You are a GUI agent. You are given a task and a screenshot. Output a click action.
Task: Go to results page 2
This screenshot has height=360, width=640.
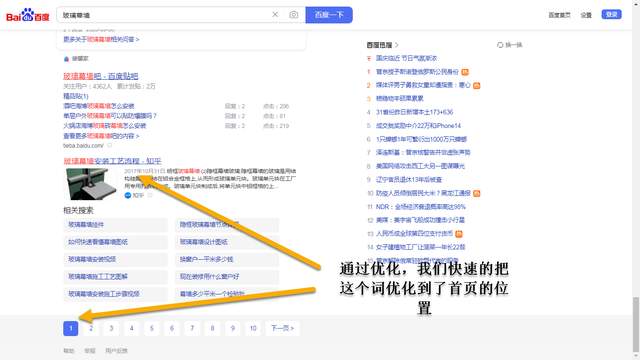[x=91, y=328]
